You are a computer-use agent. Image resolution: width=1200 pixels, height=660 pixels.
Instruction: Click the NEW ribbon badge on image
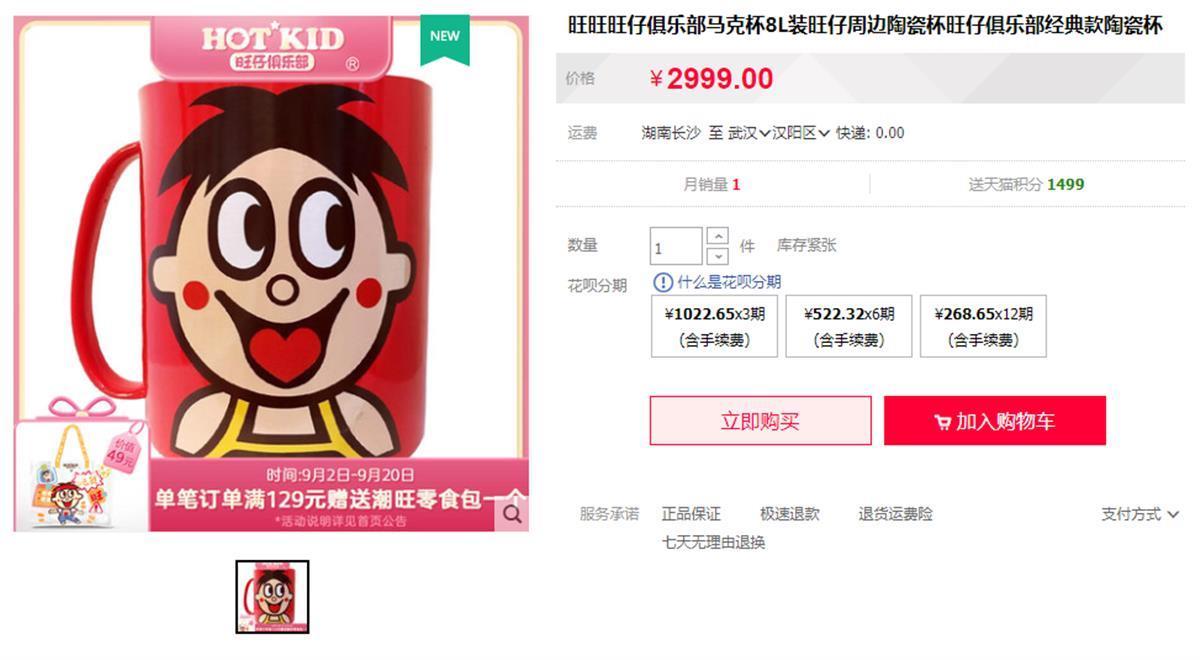[x=445, y=37]
